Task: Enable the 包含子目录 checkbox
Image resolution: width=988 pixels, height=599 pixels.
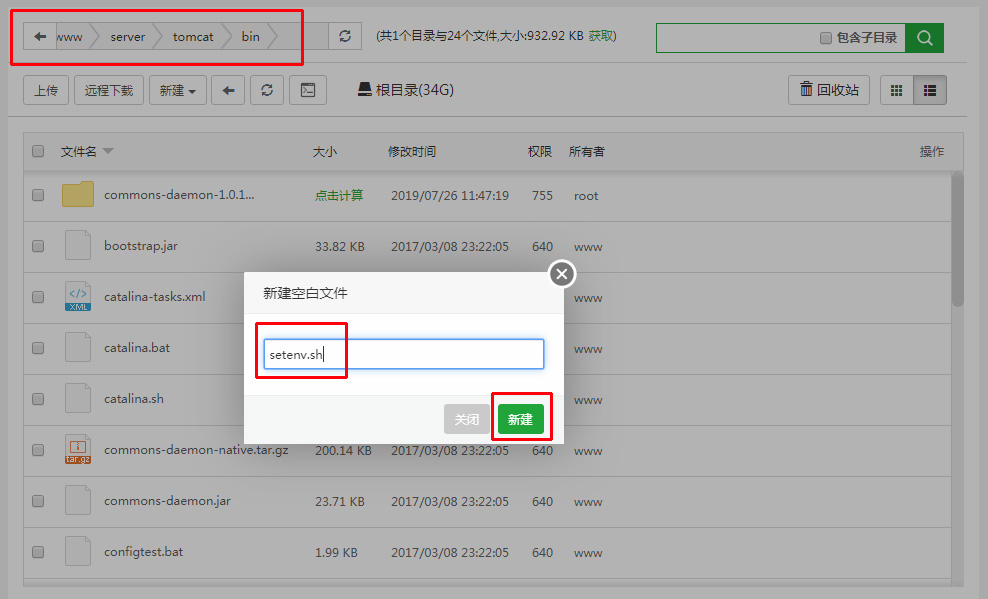Action: [826, 38]
